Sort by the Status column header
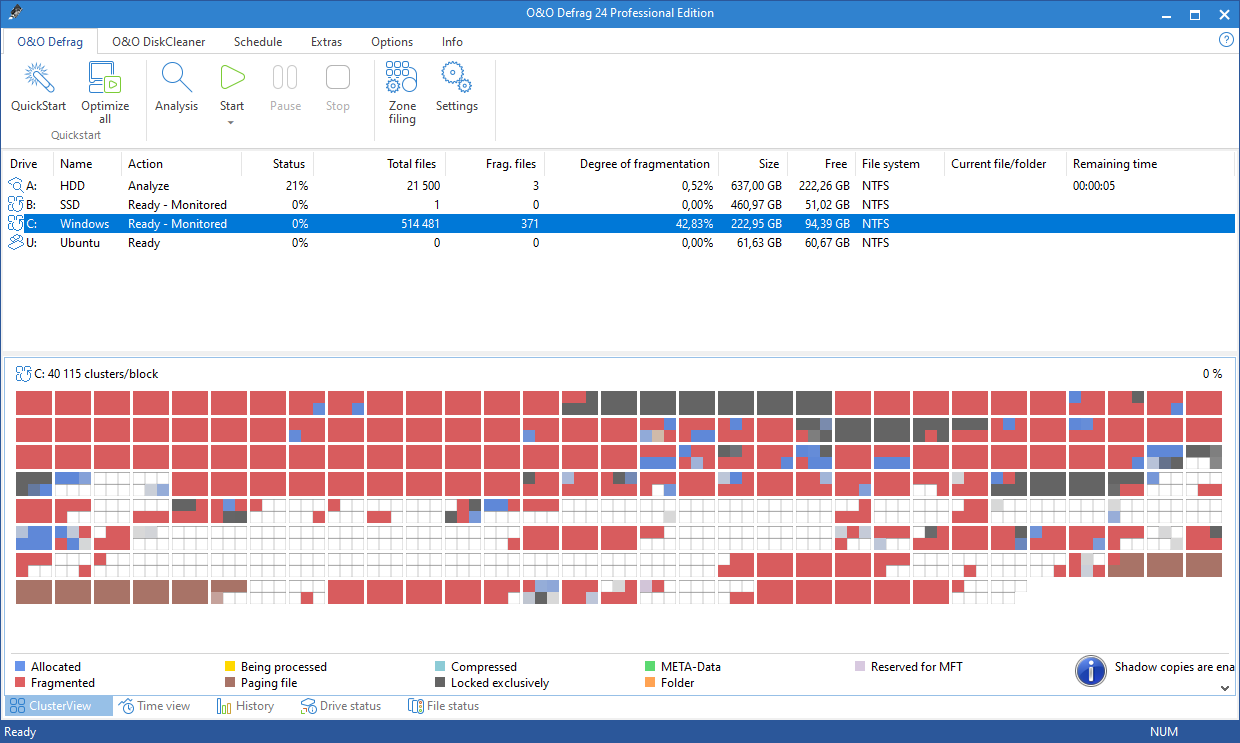 click(289, 164)
